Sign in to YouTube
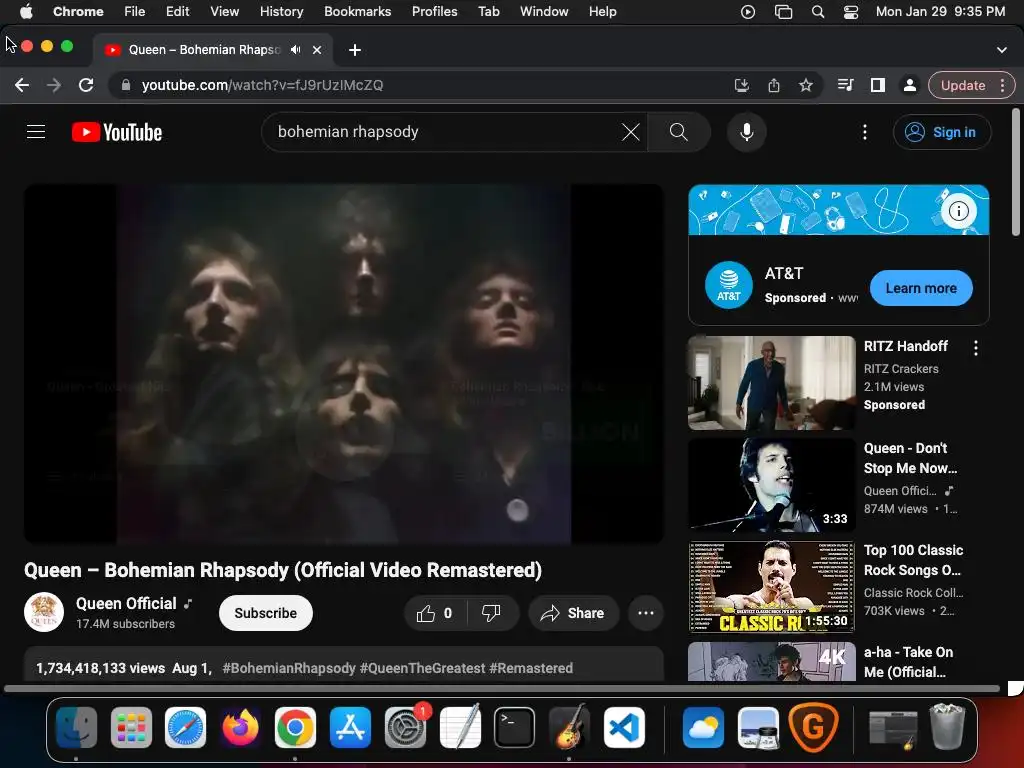Image resolution: width=1024 pixels, height=768 pixels. 942,132
